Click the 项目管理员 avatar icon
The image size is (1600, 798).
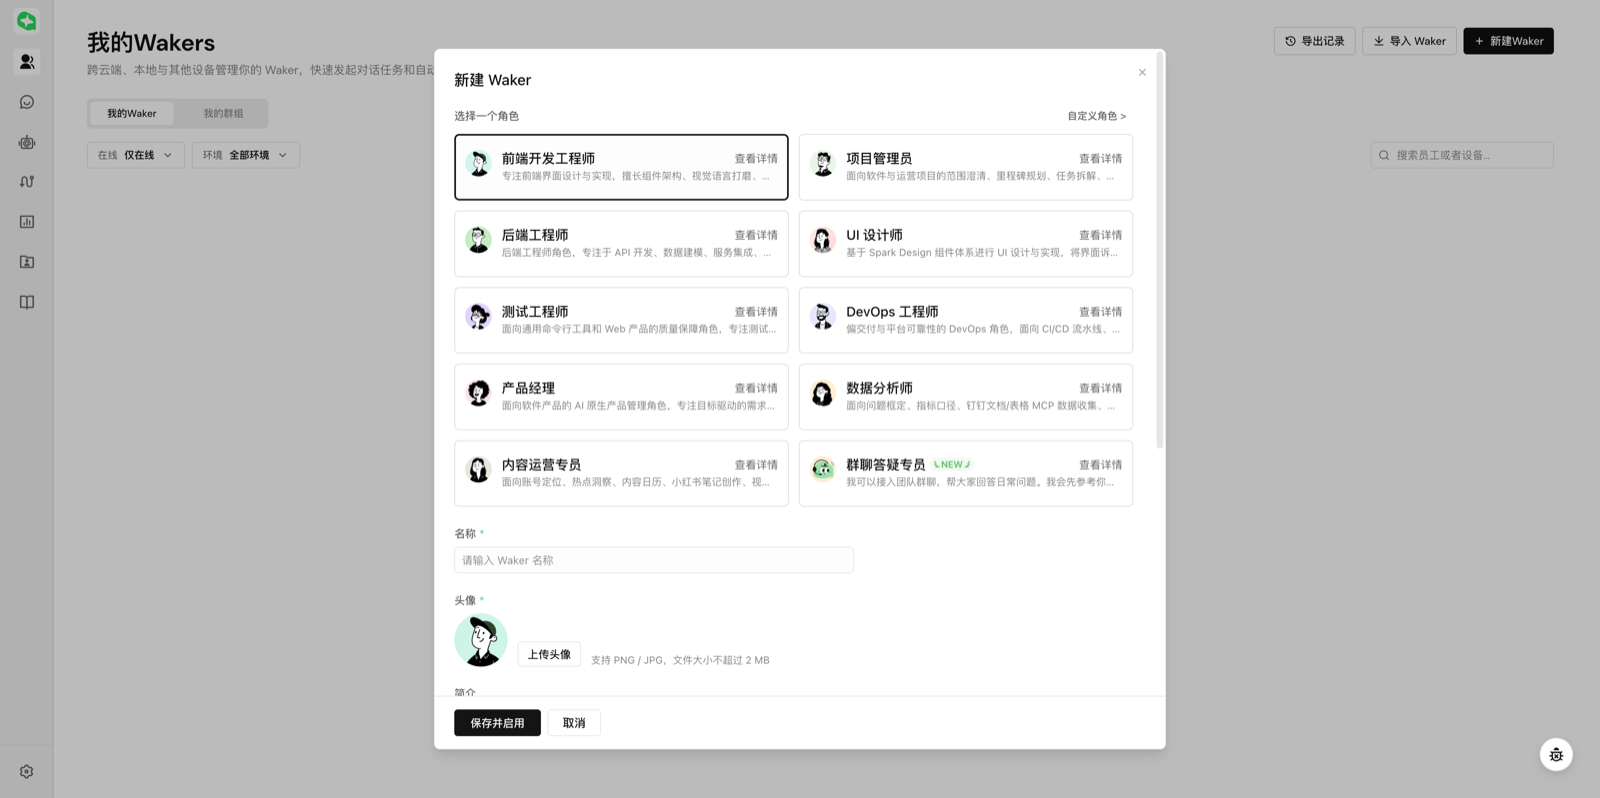pyautogui.click(x=823, y=163)
